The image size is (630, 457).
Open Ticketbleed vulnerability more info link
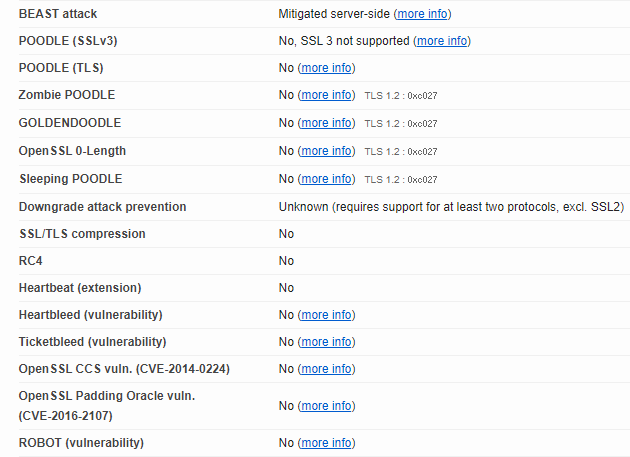pyautogui.click(x=326, y=342)
